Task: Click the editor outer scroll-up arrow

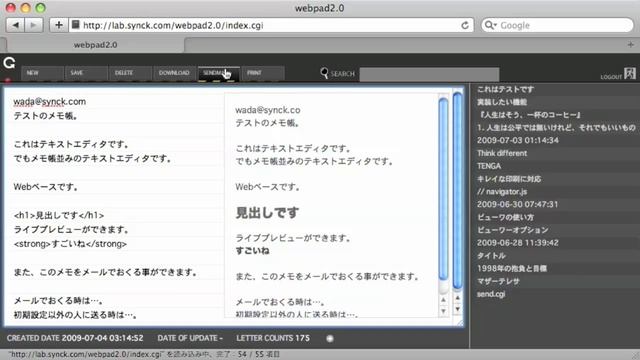Action: point(458,299)
